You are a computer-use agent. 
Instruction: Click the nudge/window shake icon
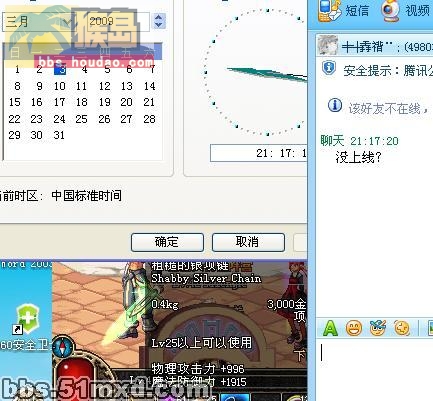[x=402, y=328]
